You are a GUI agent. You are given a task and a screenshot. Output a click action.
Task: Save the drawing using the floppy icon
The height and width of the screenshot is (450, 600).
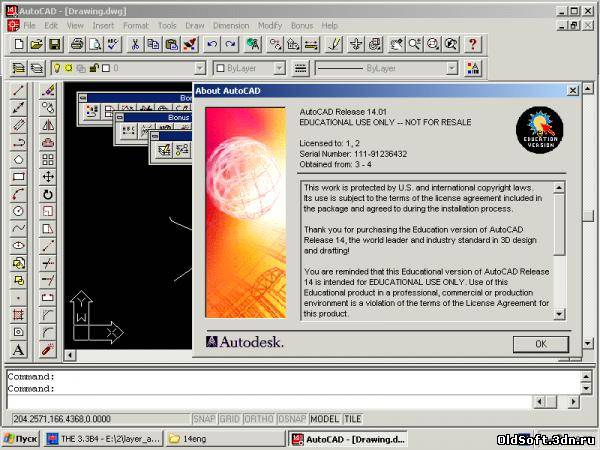54,44
